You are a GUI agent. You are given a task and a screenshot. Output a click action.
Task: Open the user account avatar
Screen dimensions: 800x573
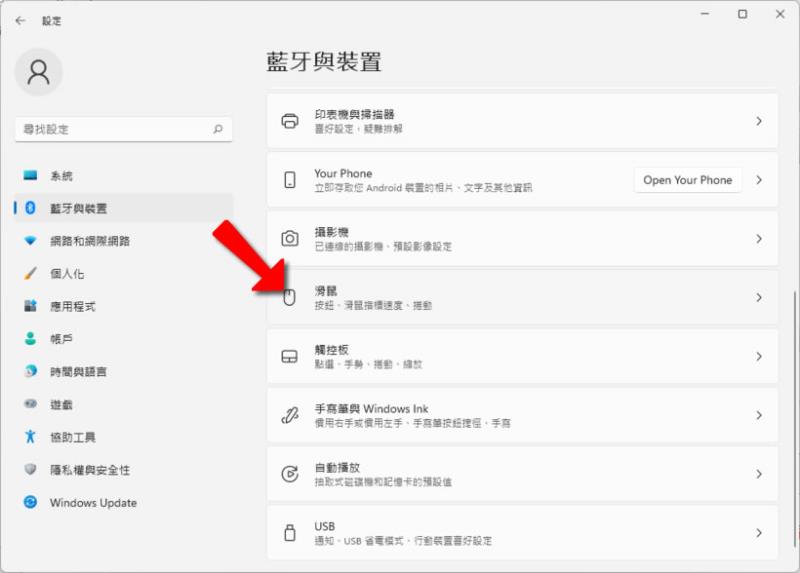(39, 72)
